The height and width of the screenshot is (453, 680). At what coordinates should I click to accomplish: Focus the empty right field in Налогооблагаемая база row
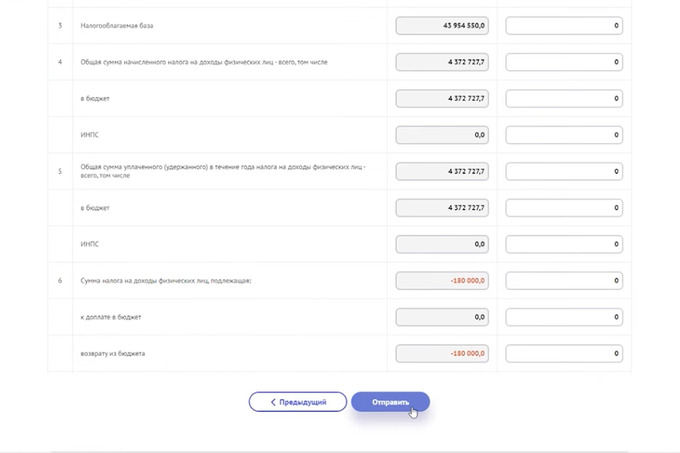tap(564, 26)
